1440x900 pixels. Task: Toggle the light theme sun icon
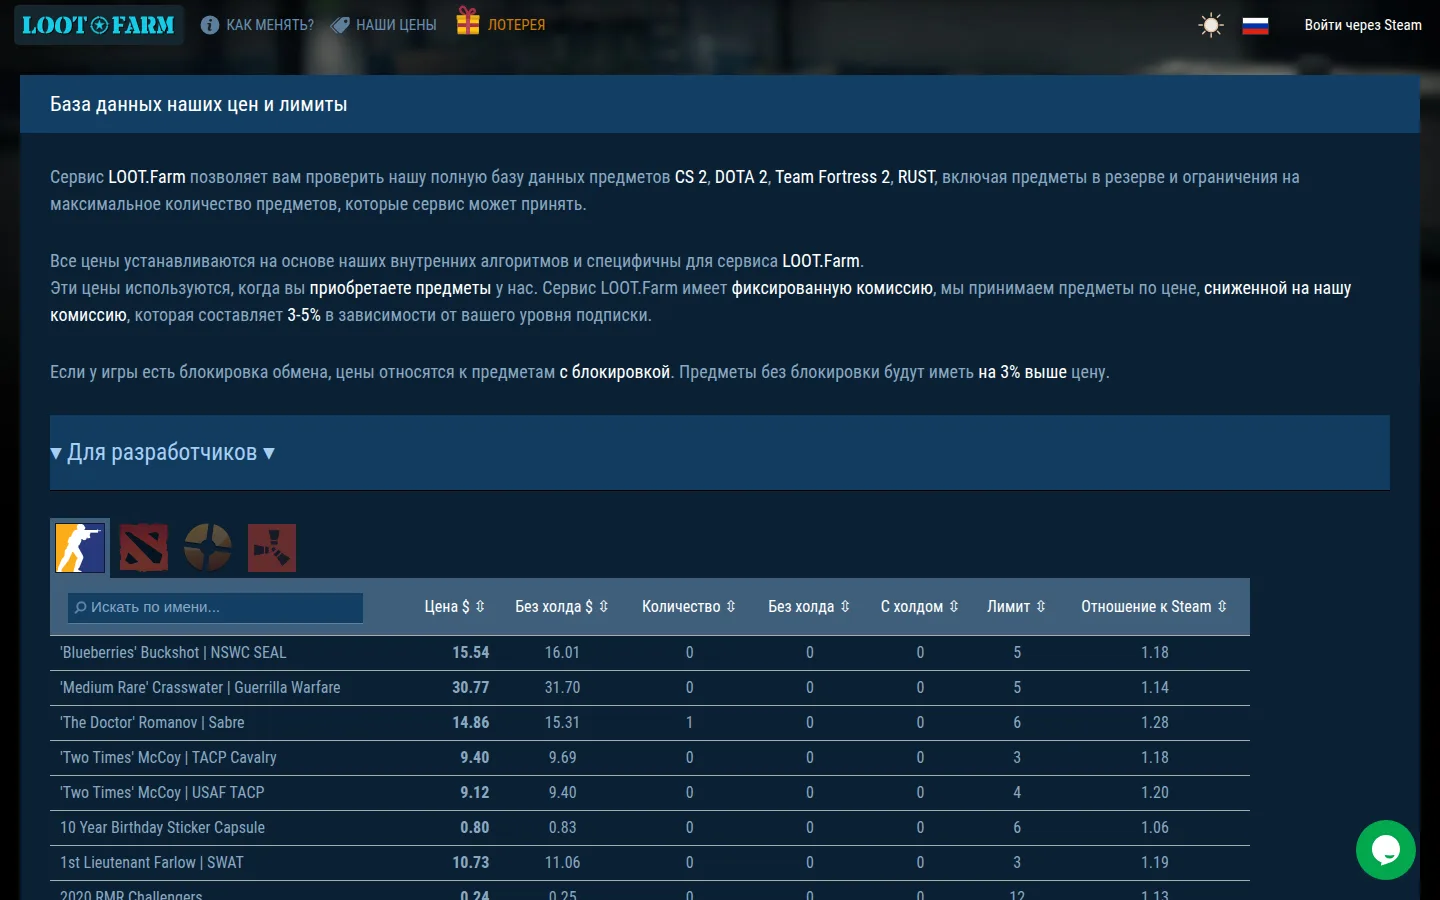(x=1211, y=25)
